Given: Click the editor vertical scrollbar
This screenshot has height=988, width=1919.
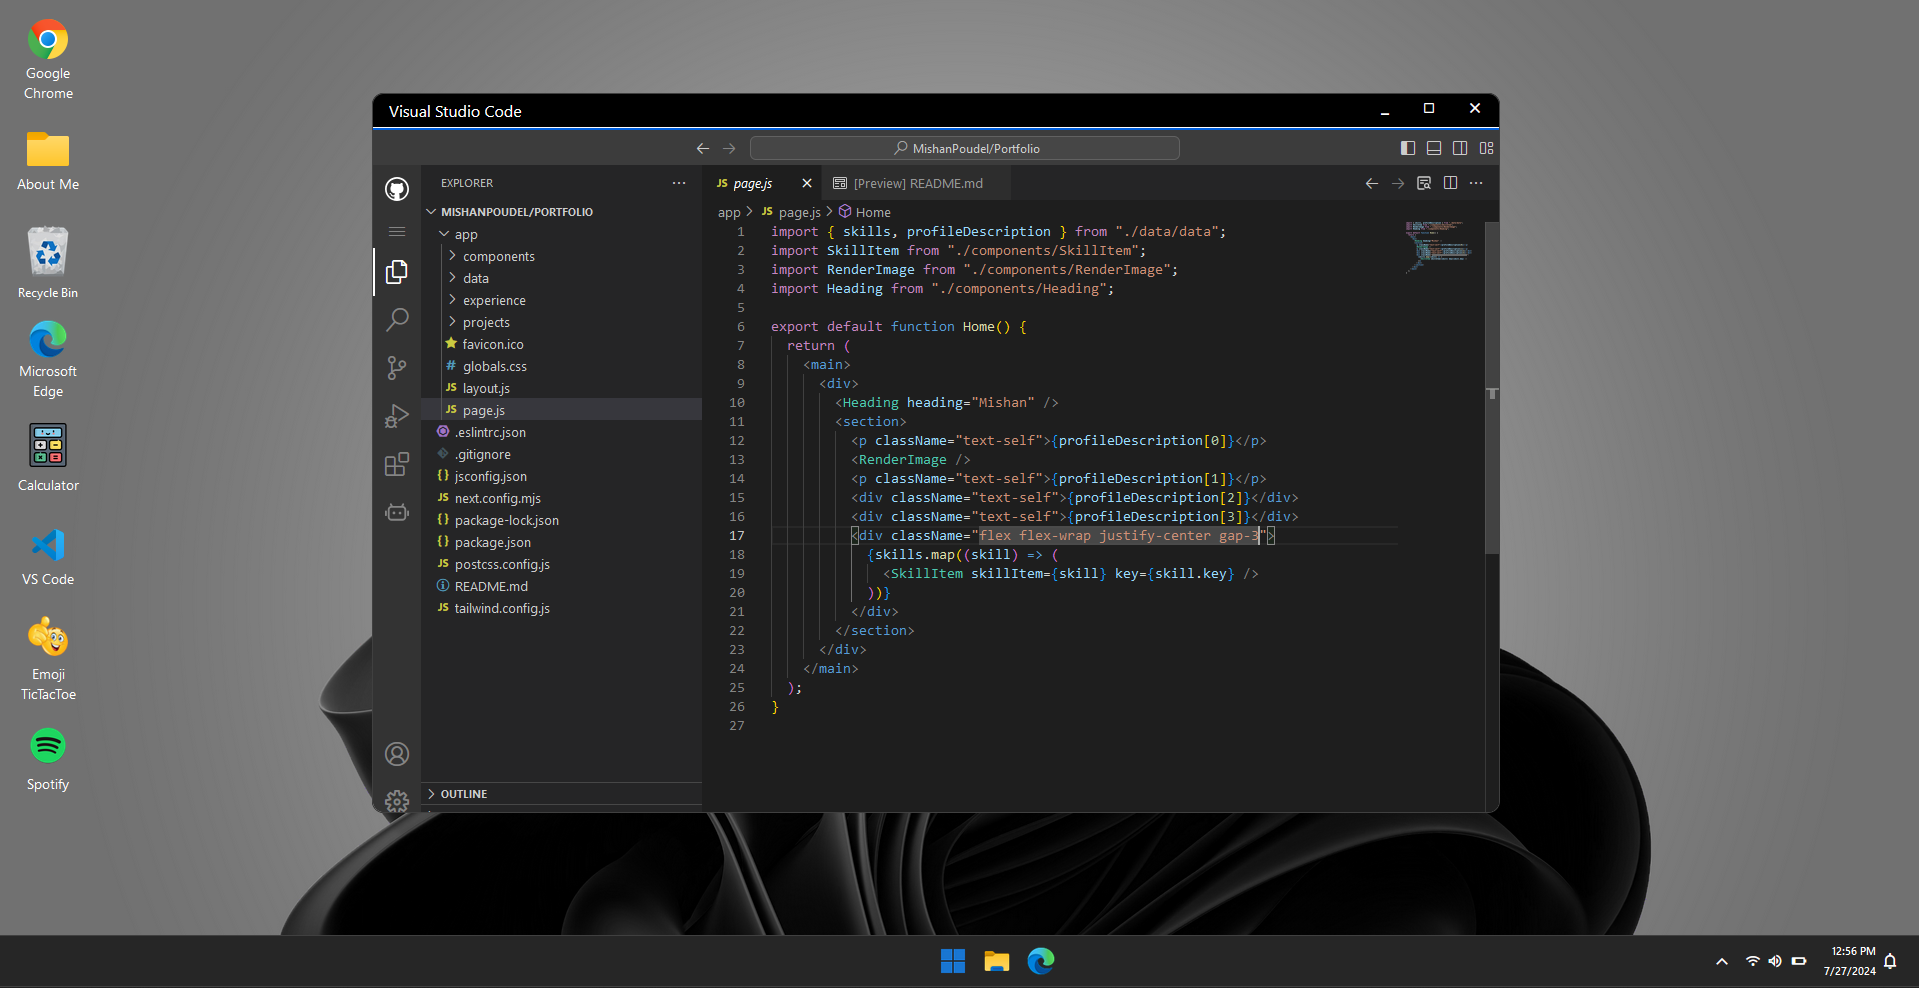Looking at the screenshot, I should pos(1492,387).
